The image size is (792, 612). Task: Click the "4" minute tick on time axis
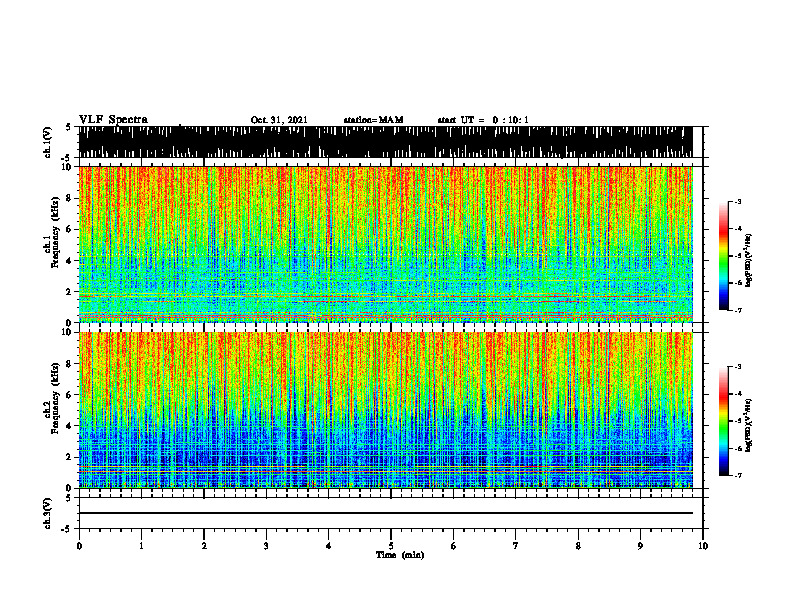329,546
